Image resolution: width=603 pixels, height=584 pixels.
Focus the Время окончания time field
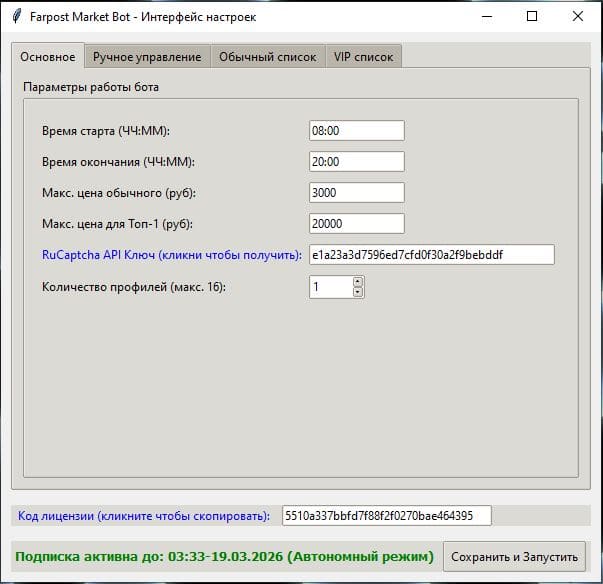click(356, 162)
